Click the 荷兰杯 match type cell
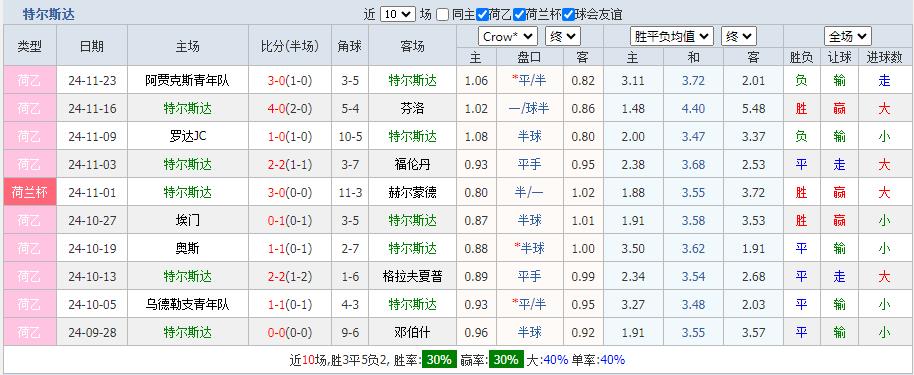This screenshot has width=914, height=375. [x=30, y=192]
